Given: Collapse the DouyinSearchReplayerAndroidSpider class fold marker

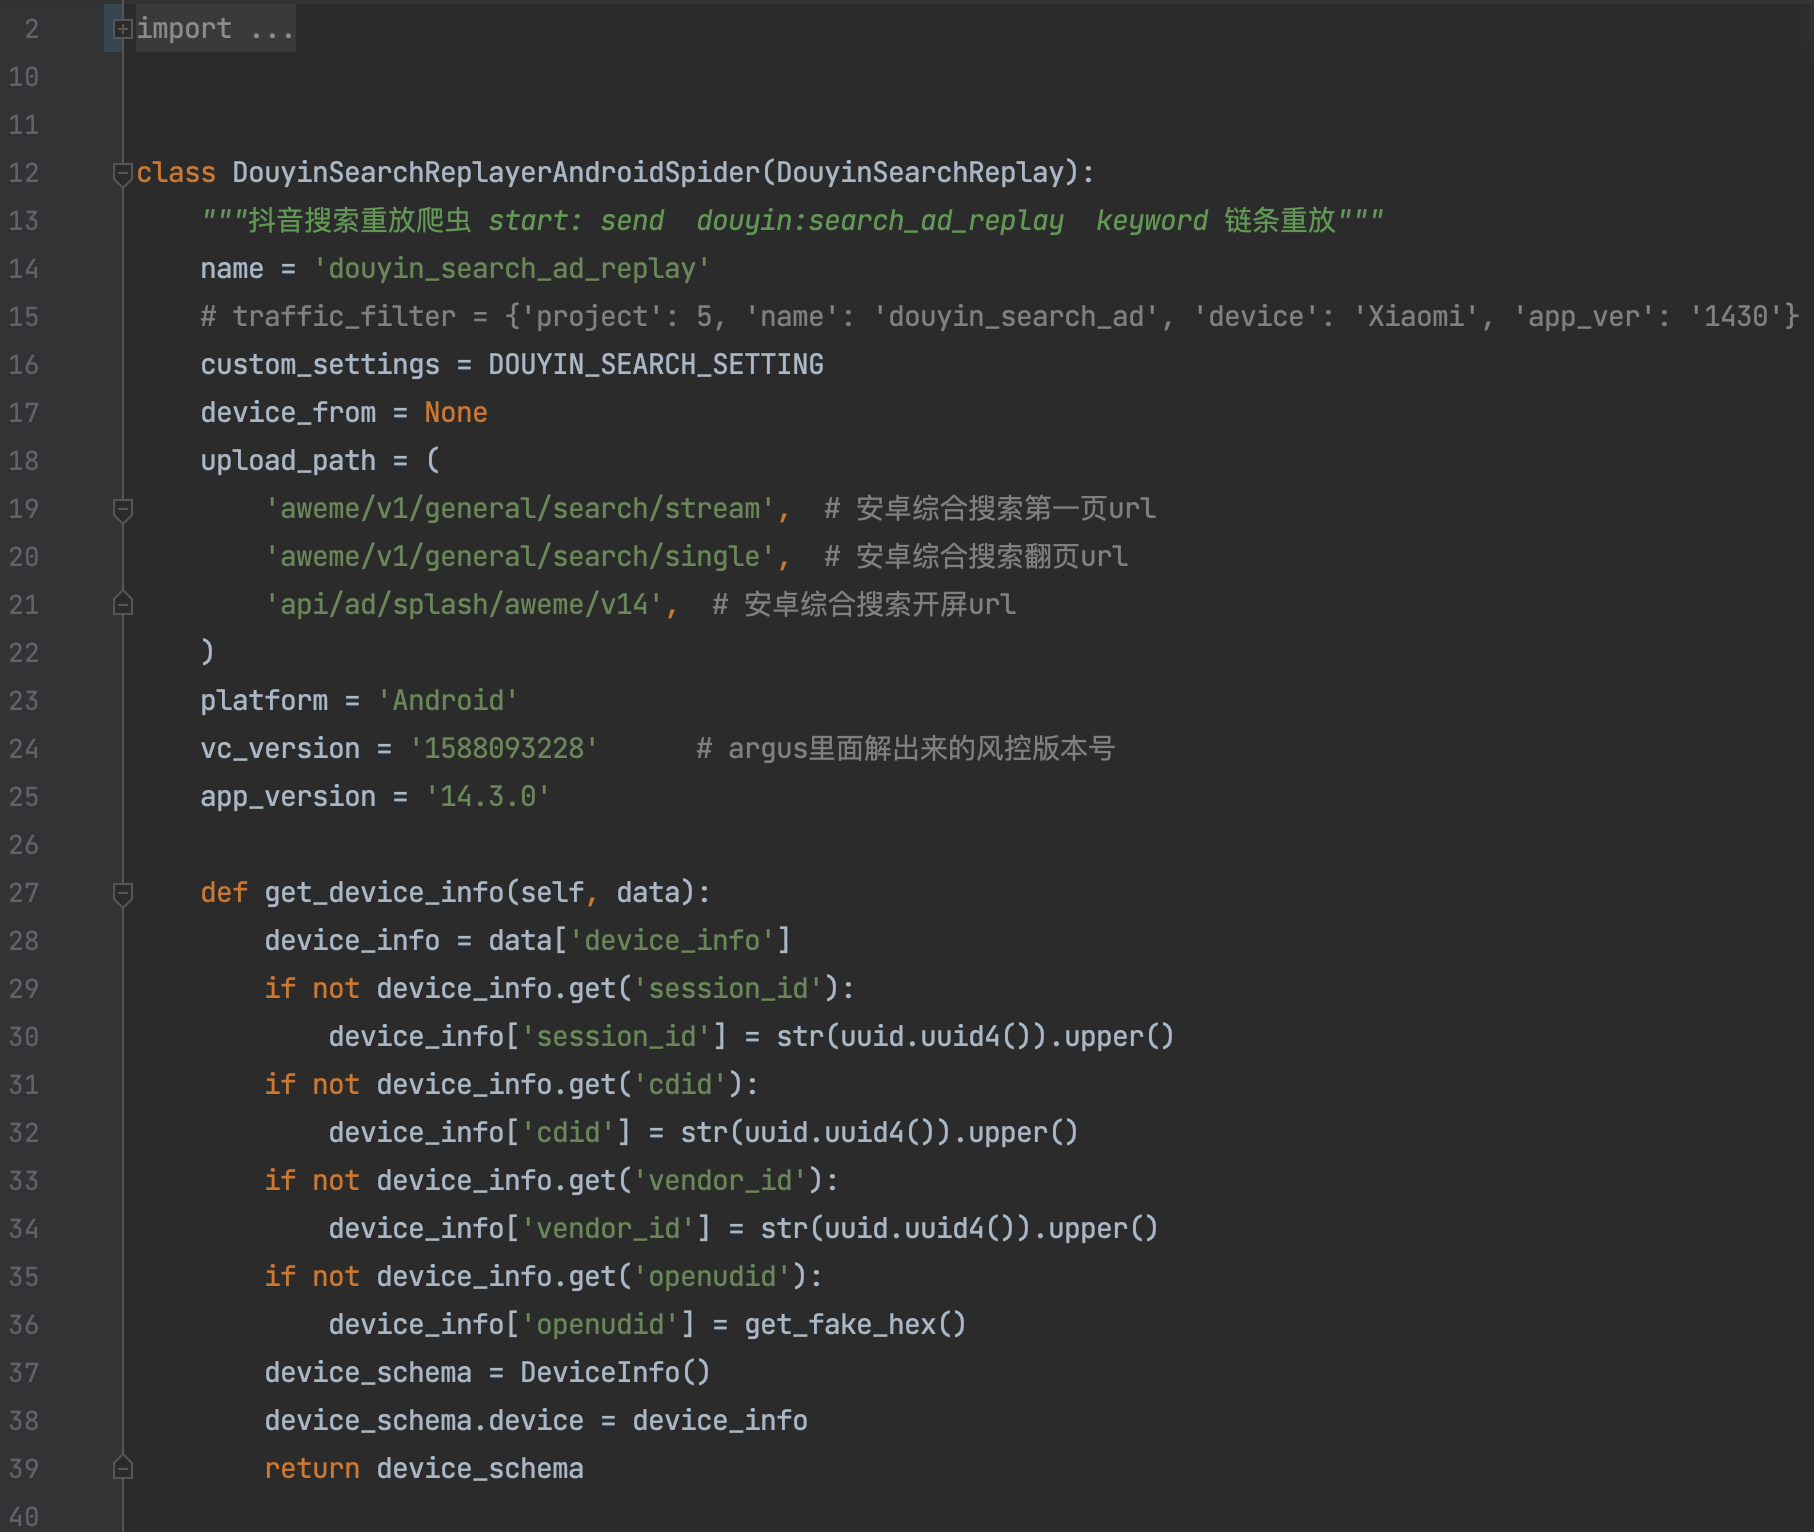Looking at the screenshot, I should pyautogui.click(x=122, y=174).
